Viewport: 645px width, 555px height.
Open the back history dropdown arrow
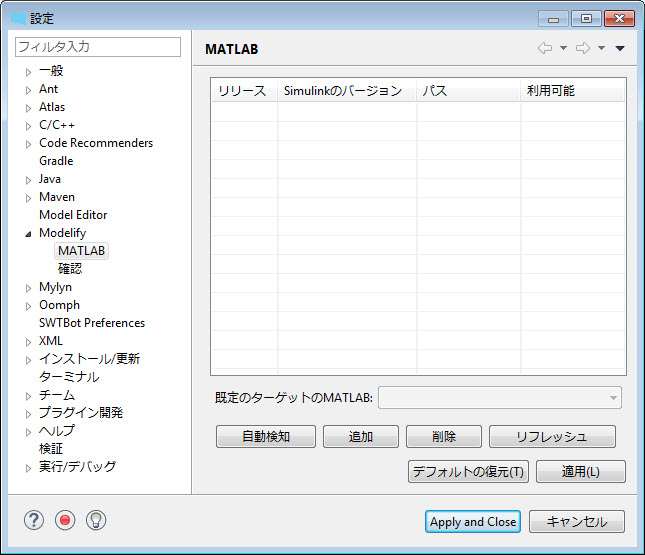tap(564, 48)
